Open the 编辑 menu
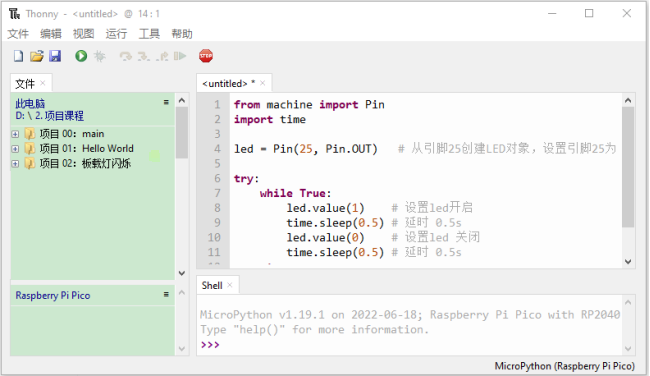The image size is (650, 376). (51, 34)
